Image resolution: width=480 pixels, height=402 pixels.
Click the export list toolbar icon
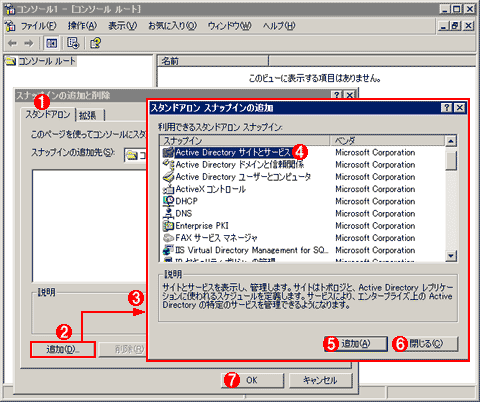73,43
